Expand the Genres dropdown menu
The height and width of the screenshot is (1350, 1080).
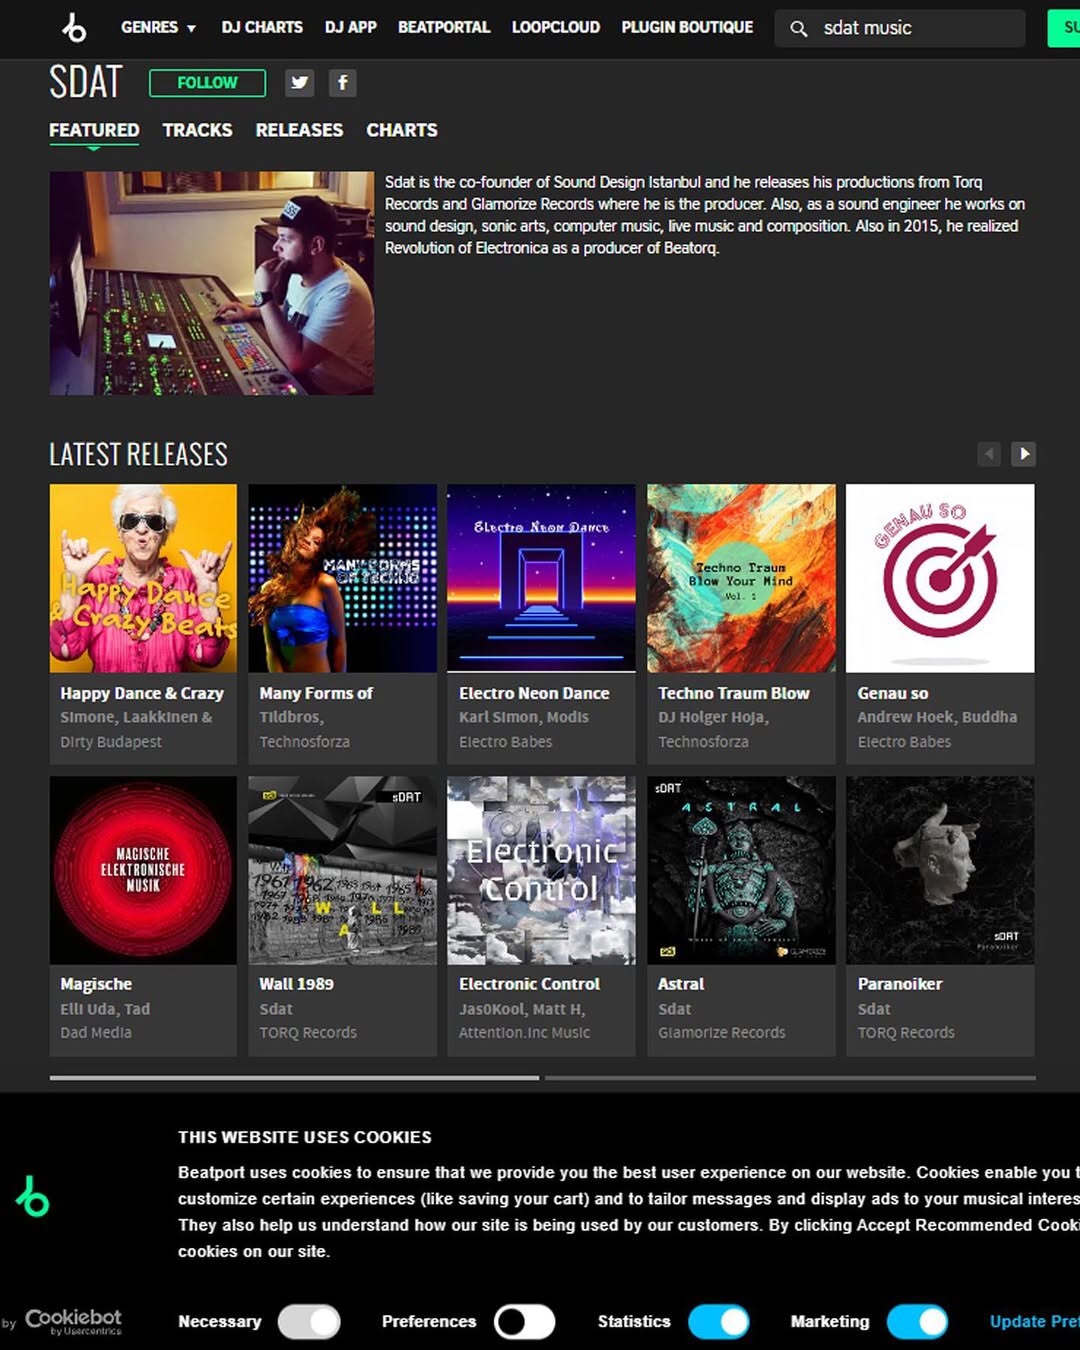[158, 28]
